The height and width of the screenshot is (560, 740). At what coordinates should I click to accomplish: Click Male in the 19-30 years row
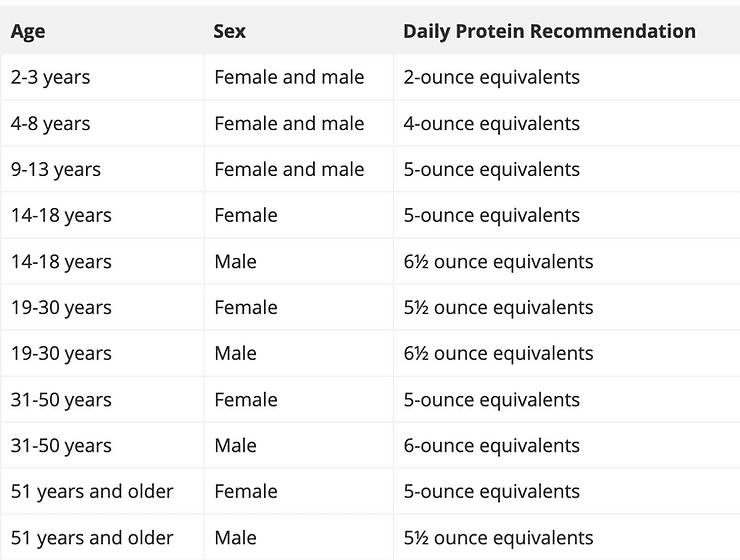pos(235,353)
